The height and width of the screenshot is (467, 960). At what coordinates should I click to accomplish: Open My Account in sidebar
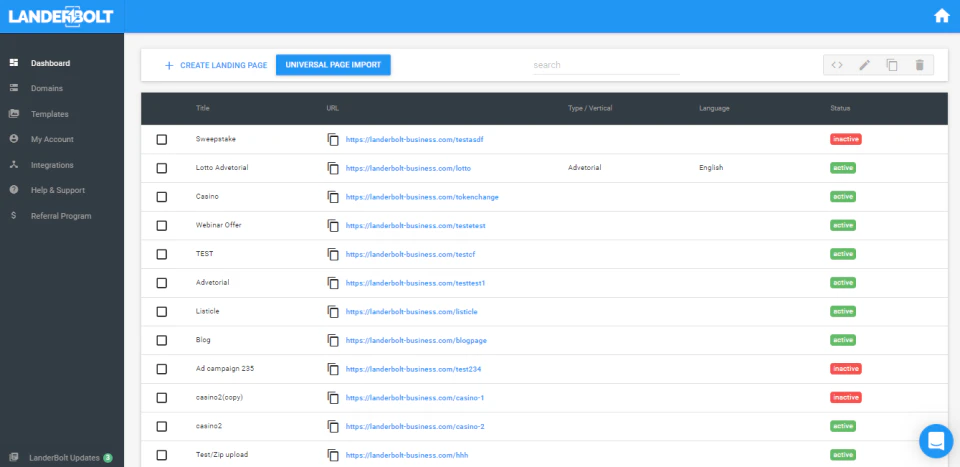click(x=52, y=140)
